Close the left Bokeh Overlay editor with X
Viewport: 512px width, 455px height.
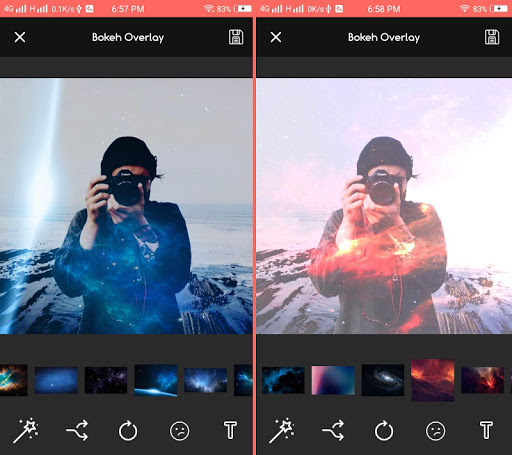coord(20,37)
